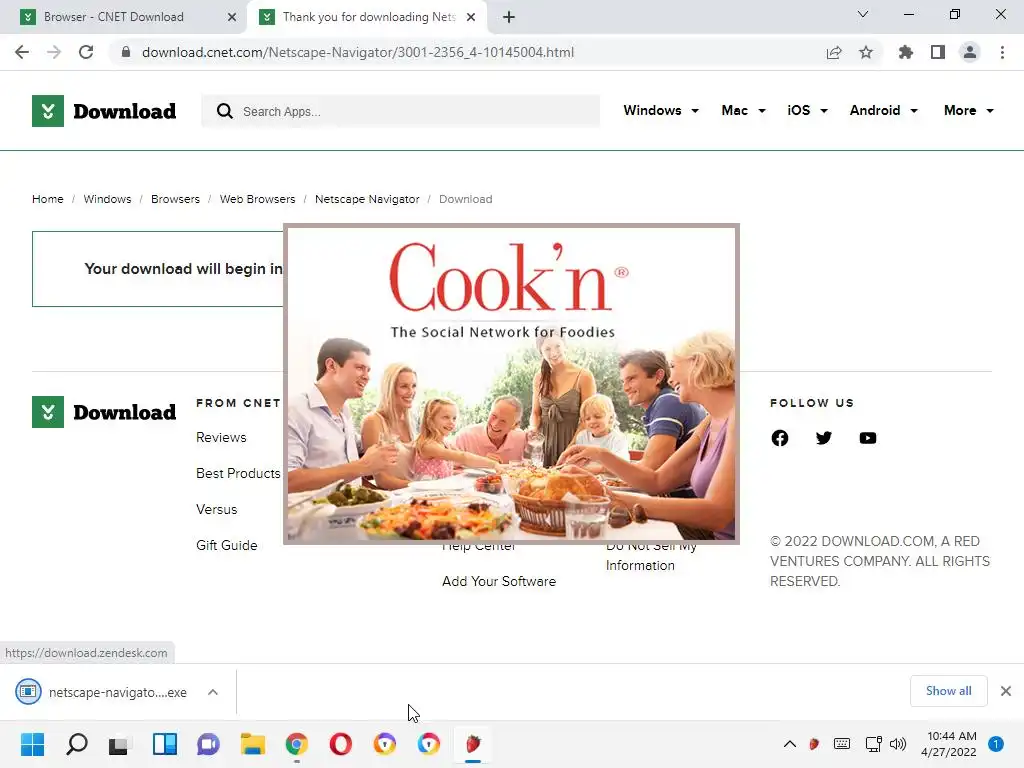The height and width of the screenshot is (768, 1024).
Task: Toggle the browser side panel icon
Action: [938, 52]
